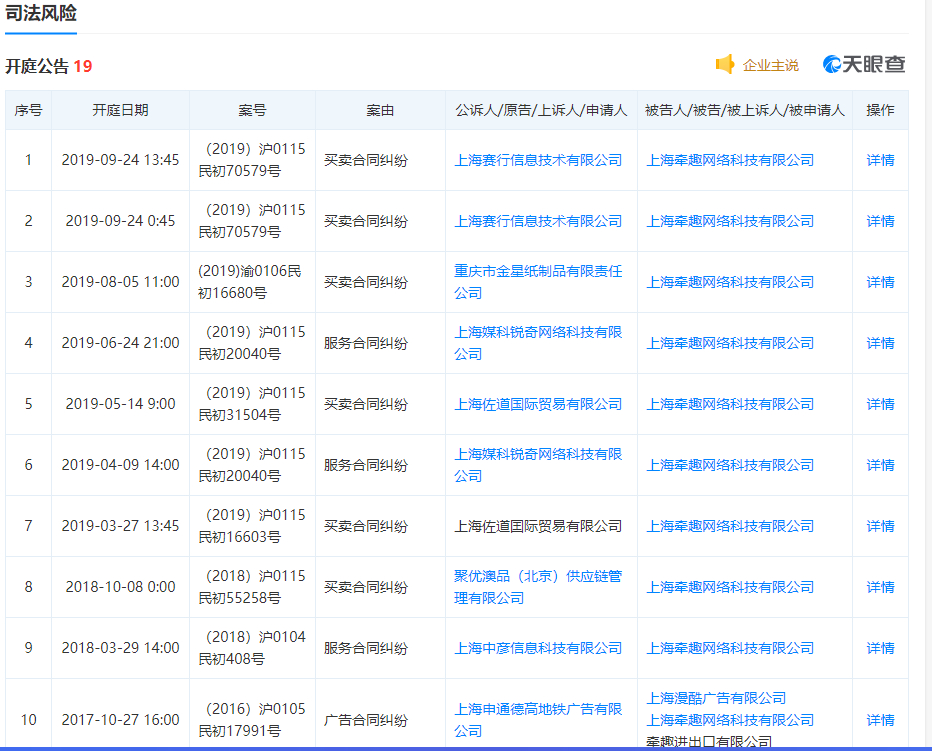Open defendant 上海牵趣网络科技有限公司 in row 9
The height and width of the screenshot is (751, 932).
(x=730, y=648)
